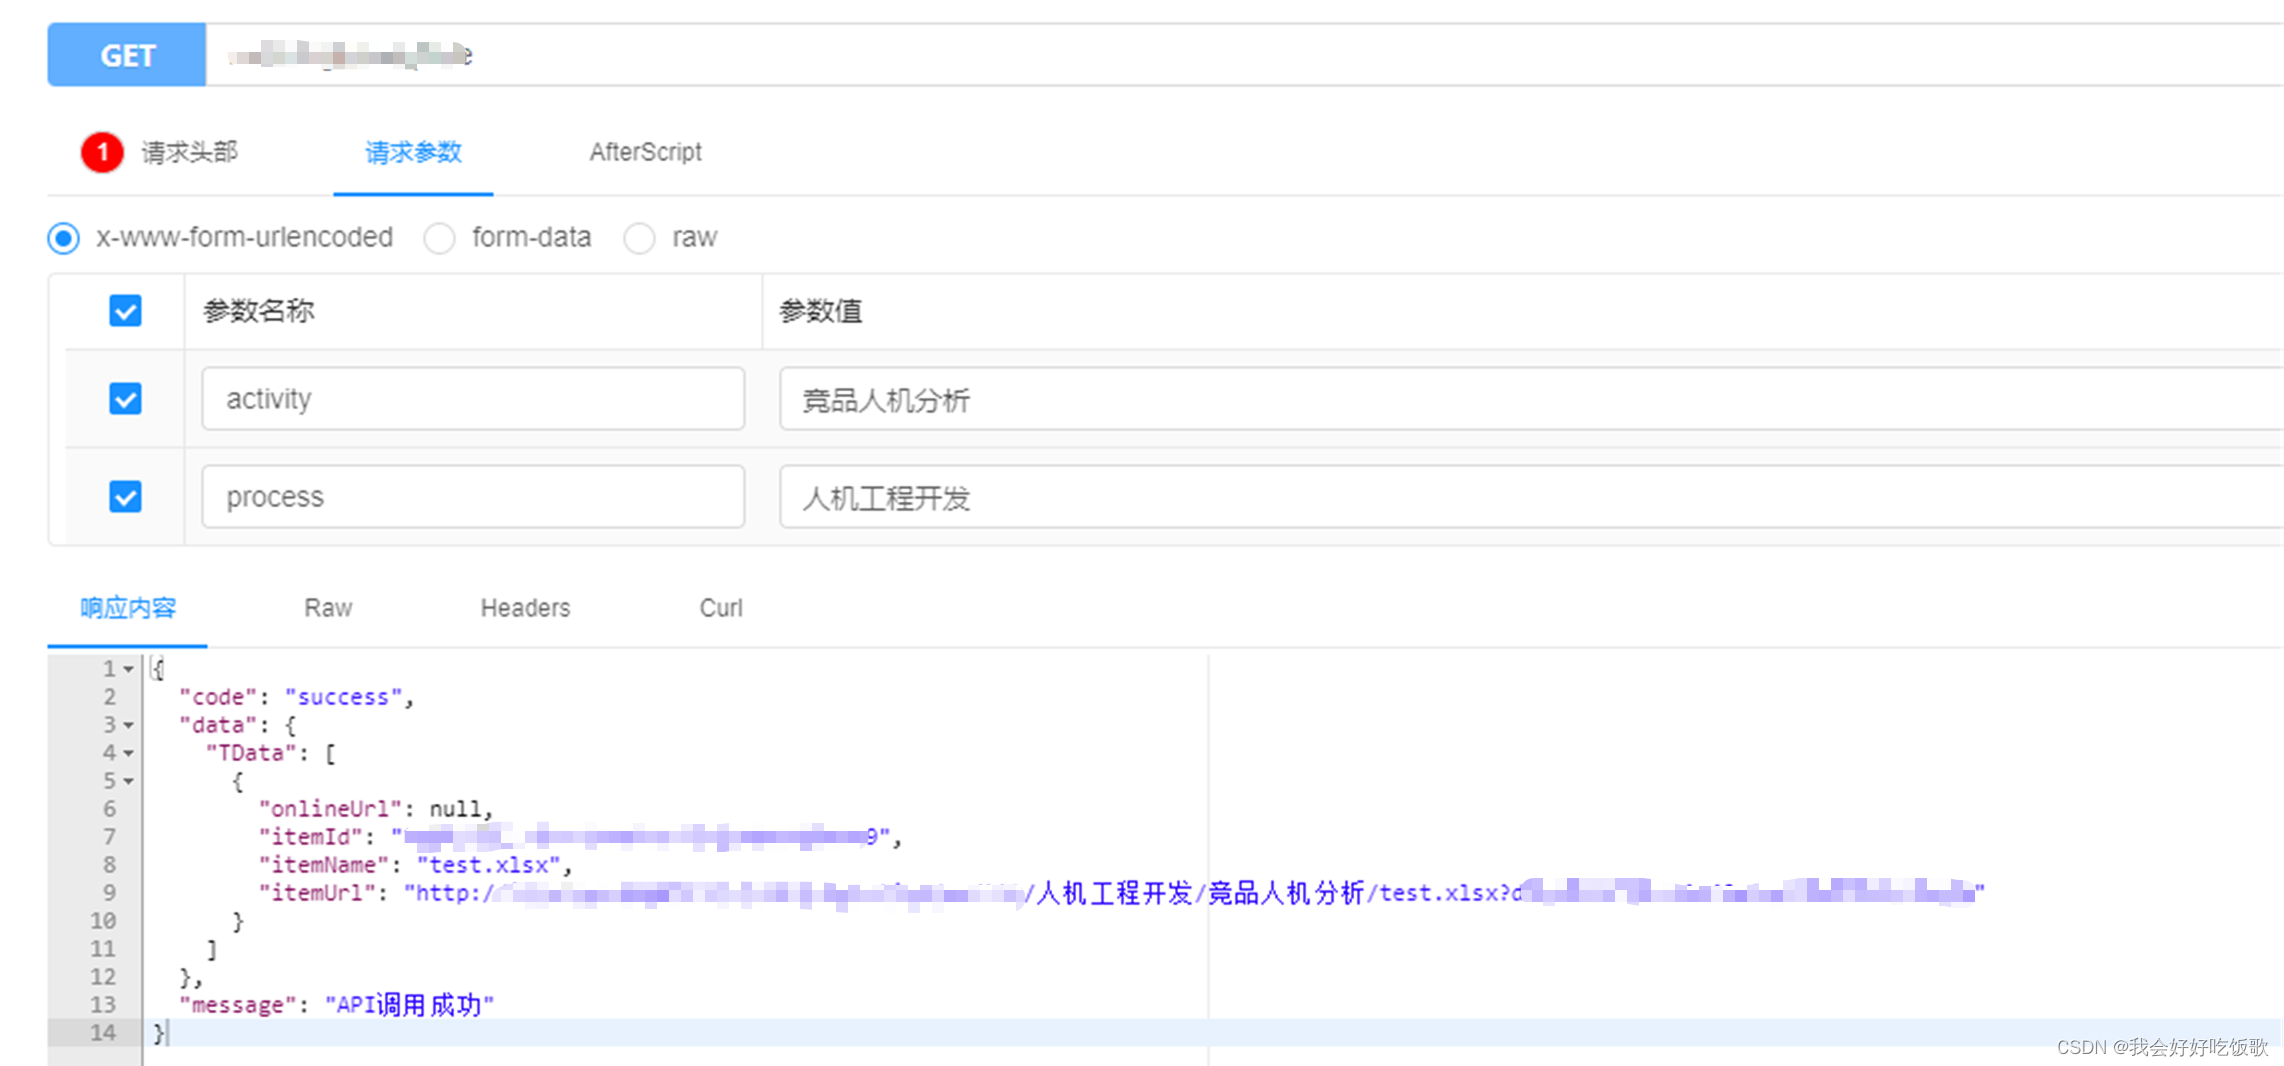
Task: Collapse the TData array at line 4
Action: (128, 752)
